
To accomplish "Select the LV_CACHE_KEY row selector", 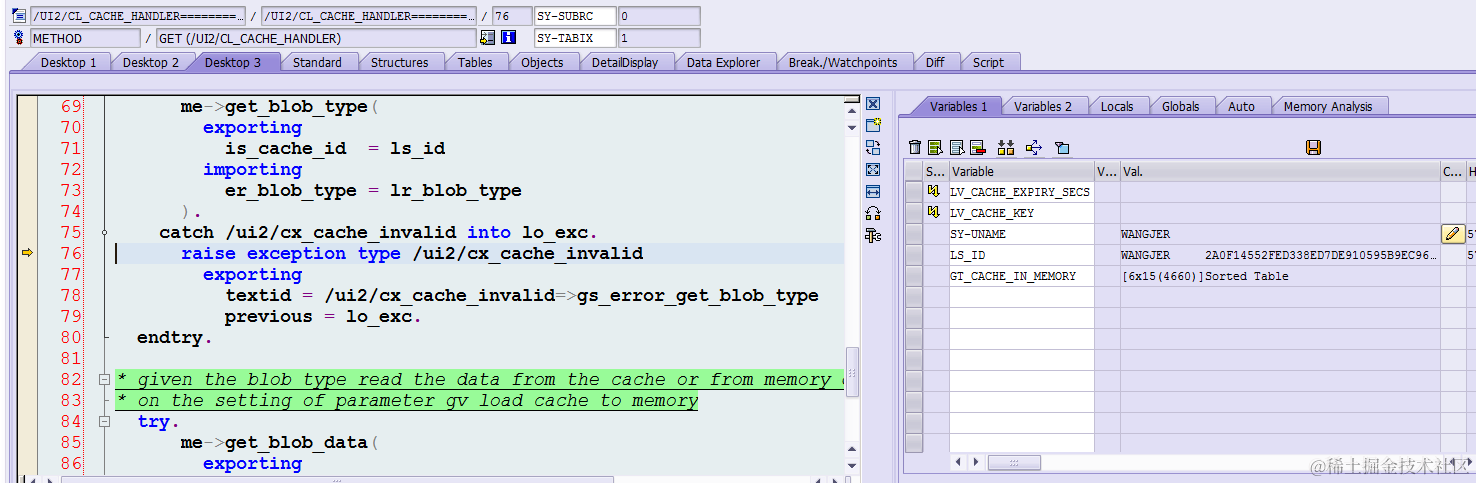I will pyautogui.click(x=914, y=213).
